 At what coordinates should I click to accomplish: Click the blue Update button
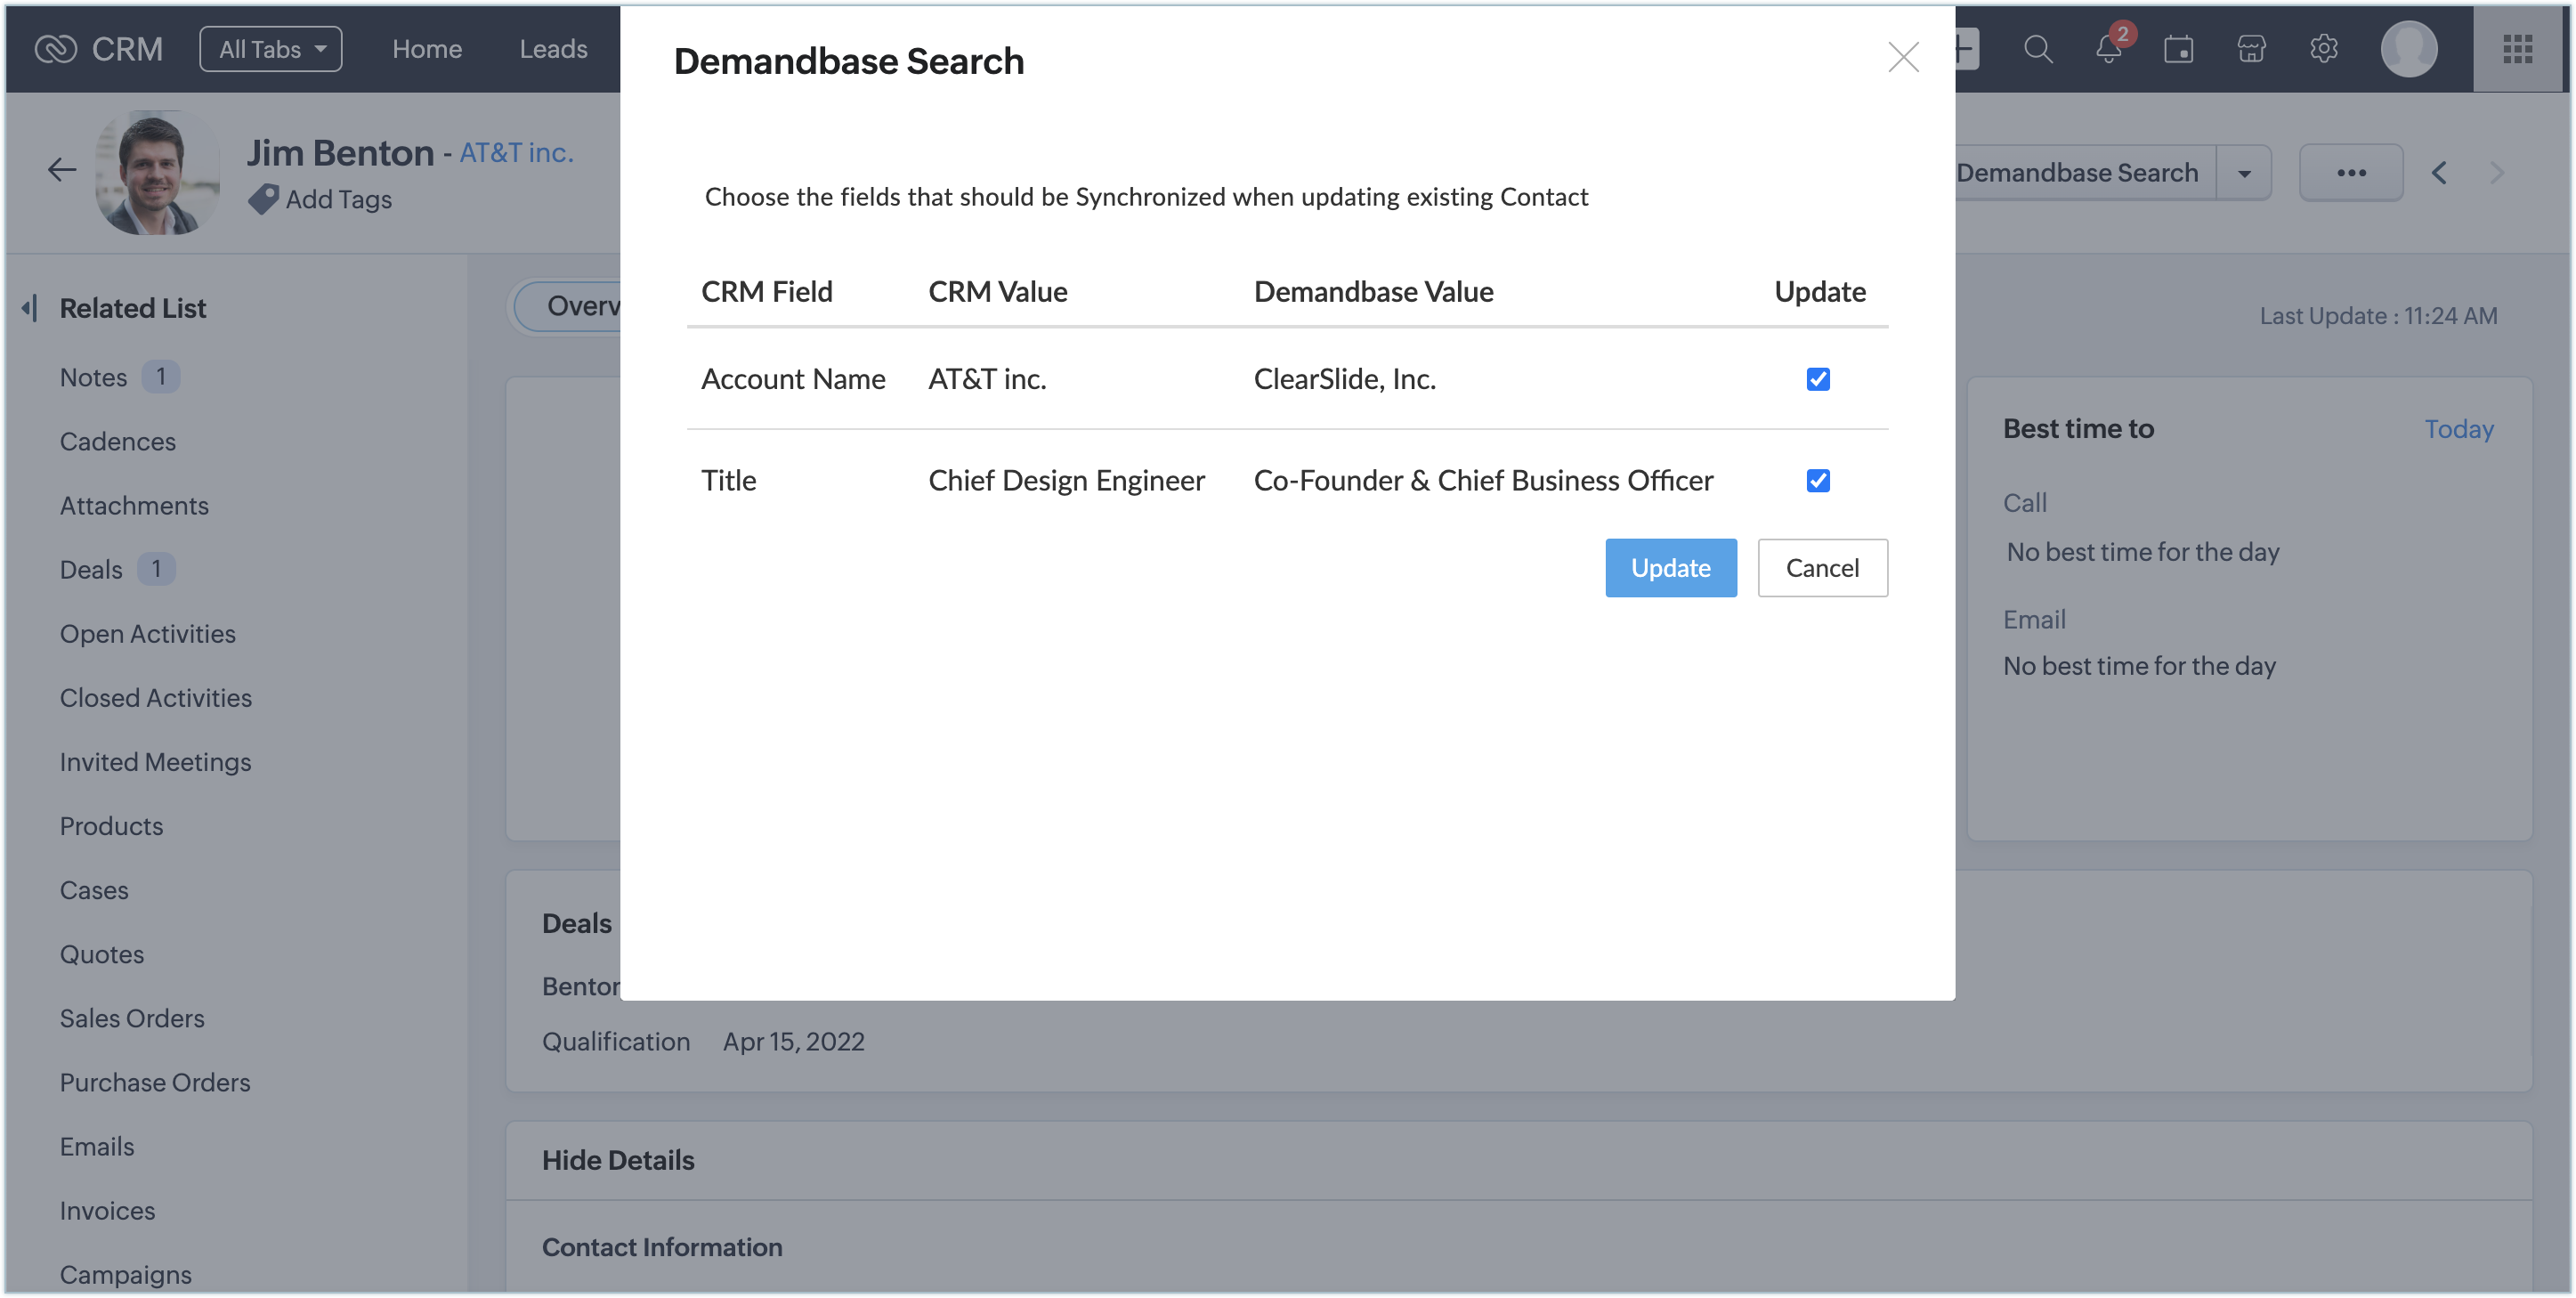tap(1670, 568)
